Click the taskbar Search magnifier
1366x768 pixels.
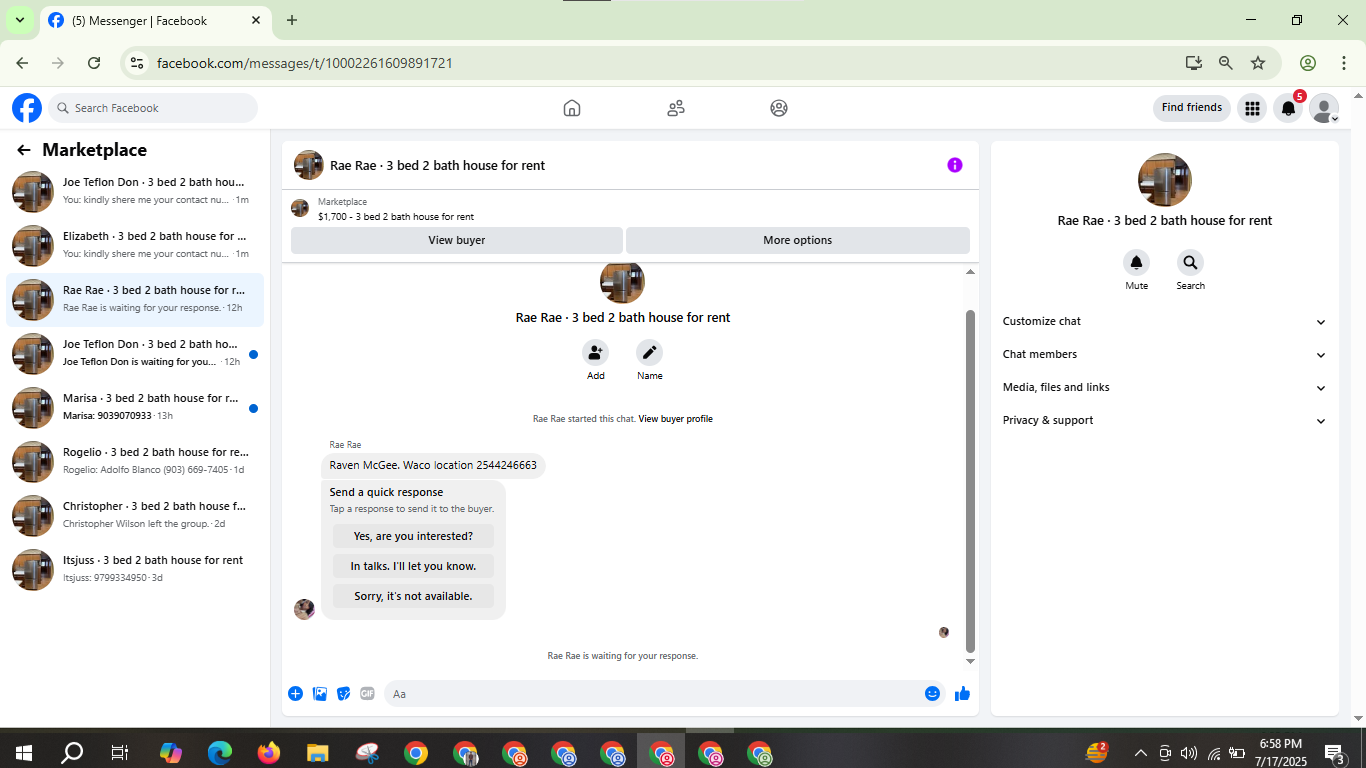[72, 753]
